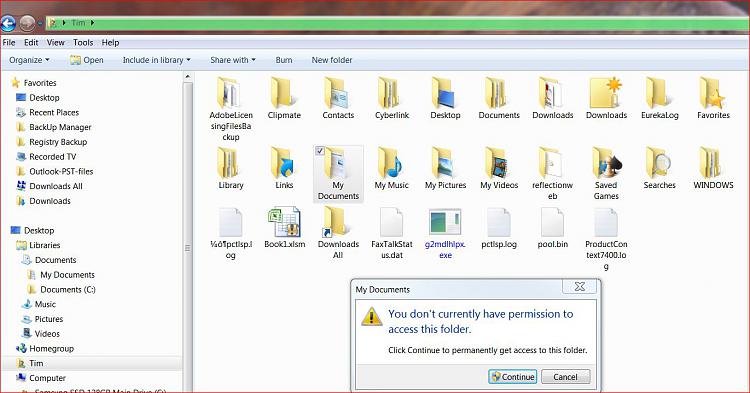Select Outlook-PST-files in navigation pane
This screenshot has width=750, height=393.
[x=55, y=171]
